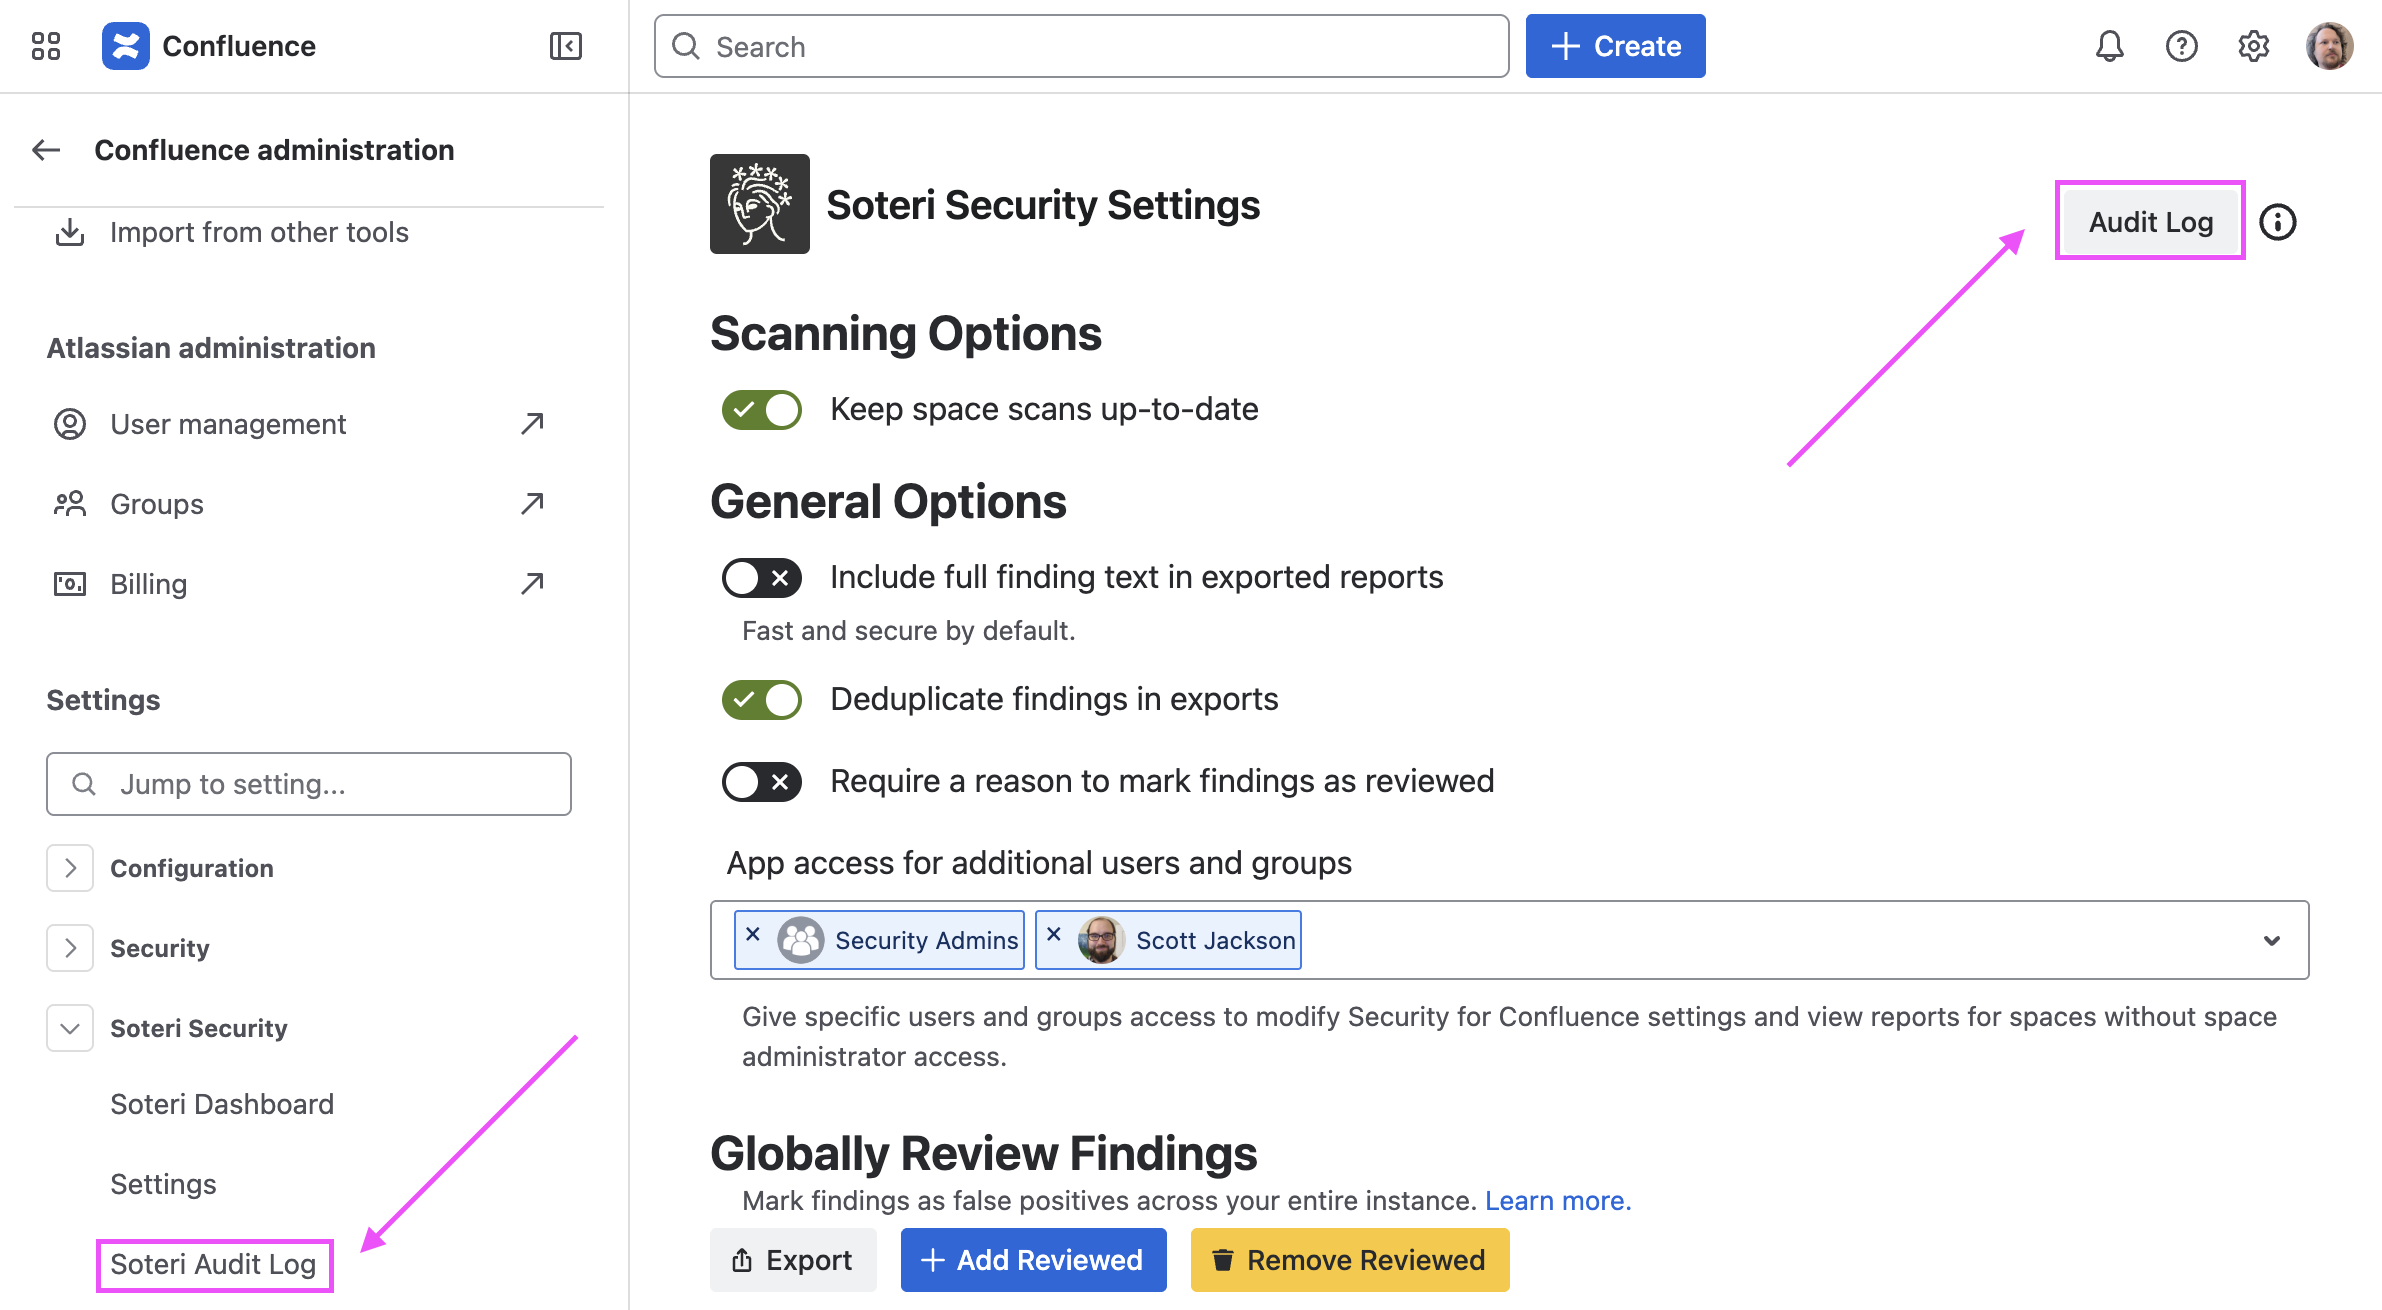Expand the Configuration settings section
This screenshot has height=1310, width=2382.
70,868
